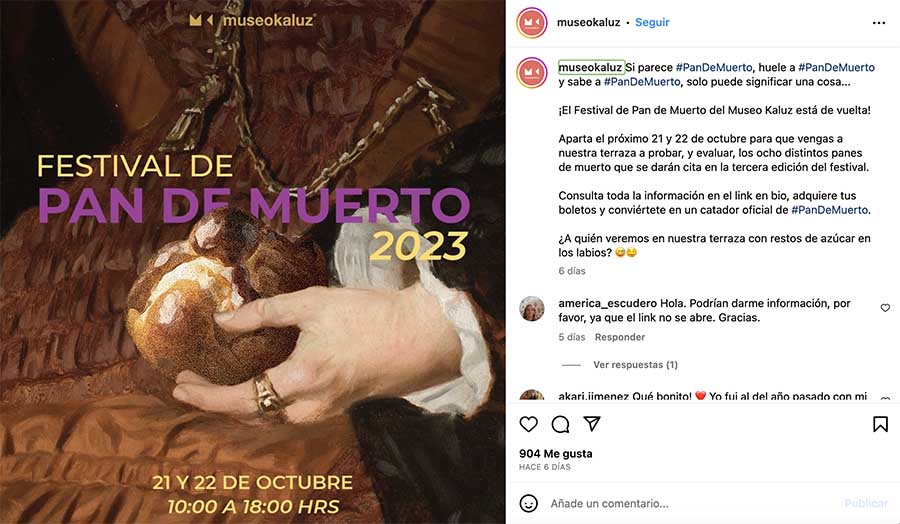Click the Festival de Pan de Muerto image
900x524 pixels.
tap(253, 262)
